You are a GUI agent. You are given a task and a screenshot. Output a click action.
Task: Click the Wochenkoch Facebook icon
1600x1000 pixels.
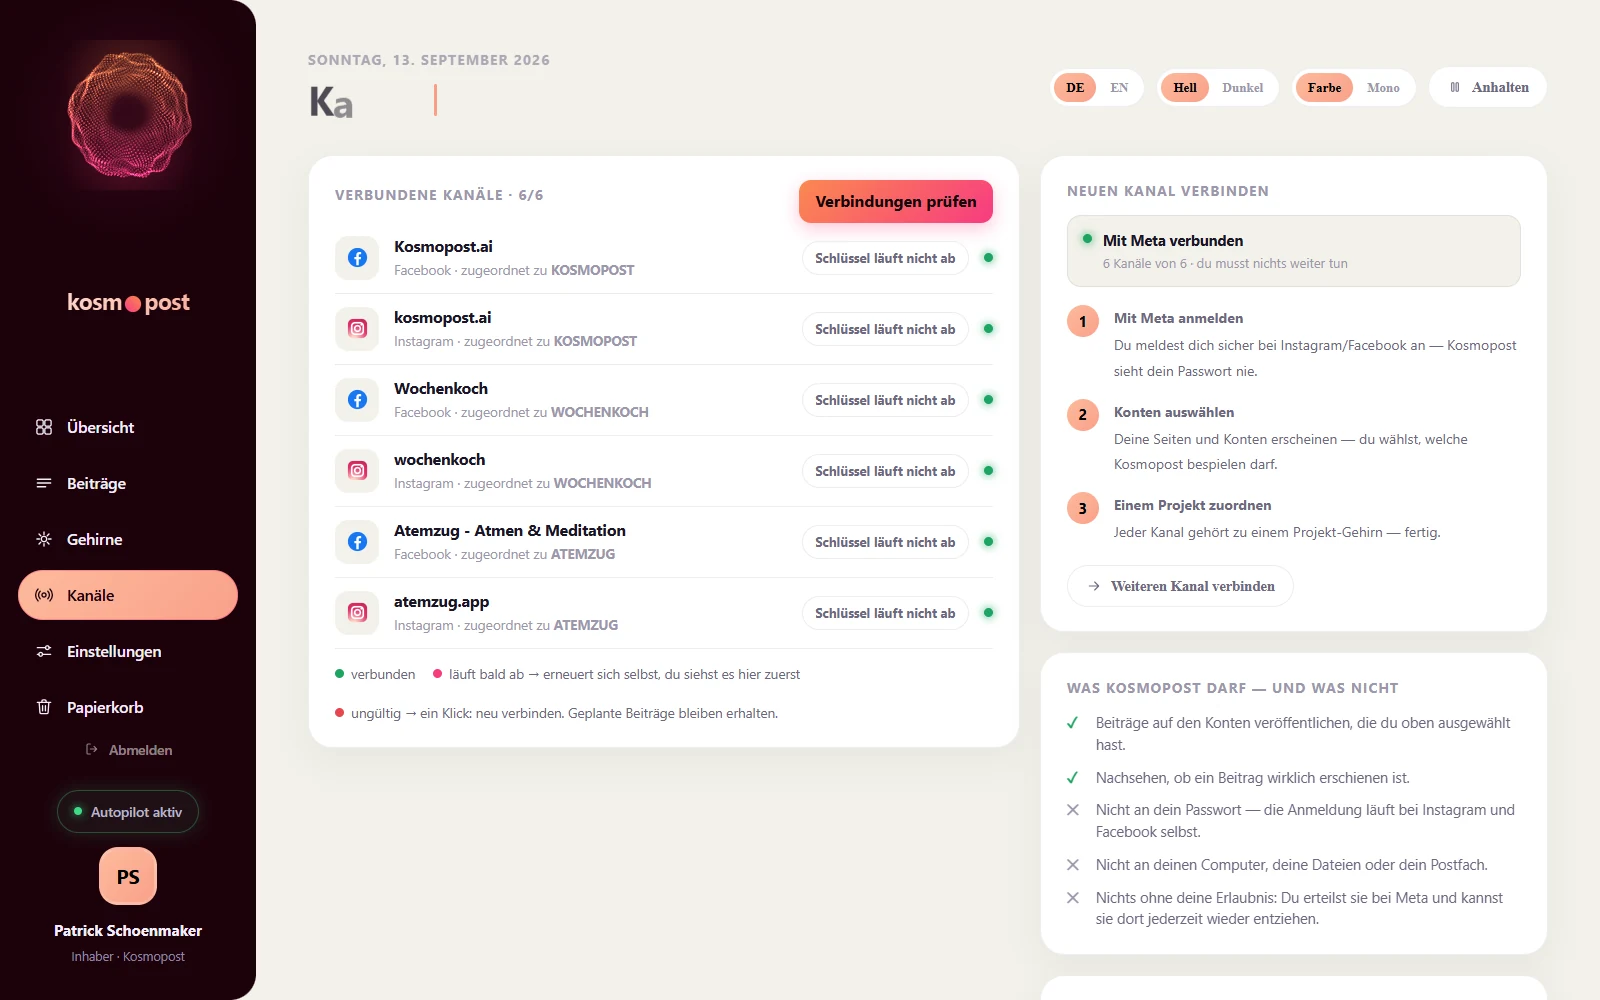pos(357,400)
